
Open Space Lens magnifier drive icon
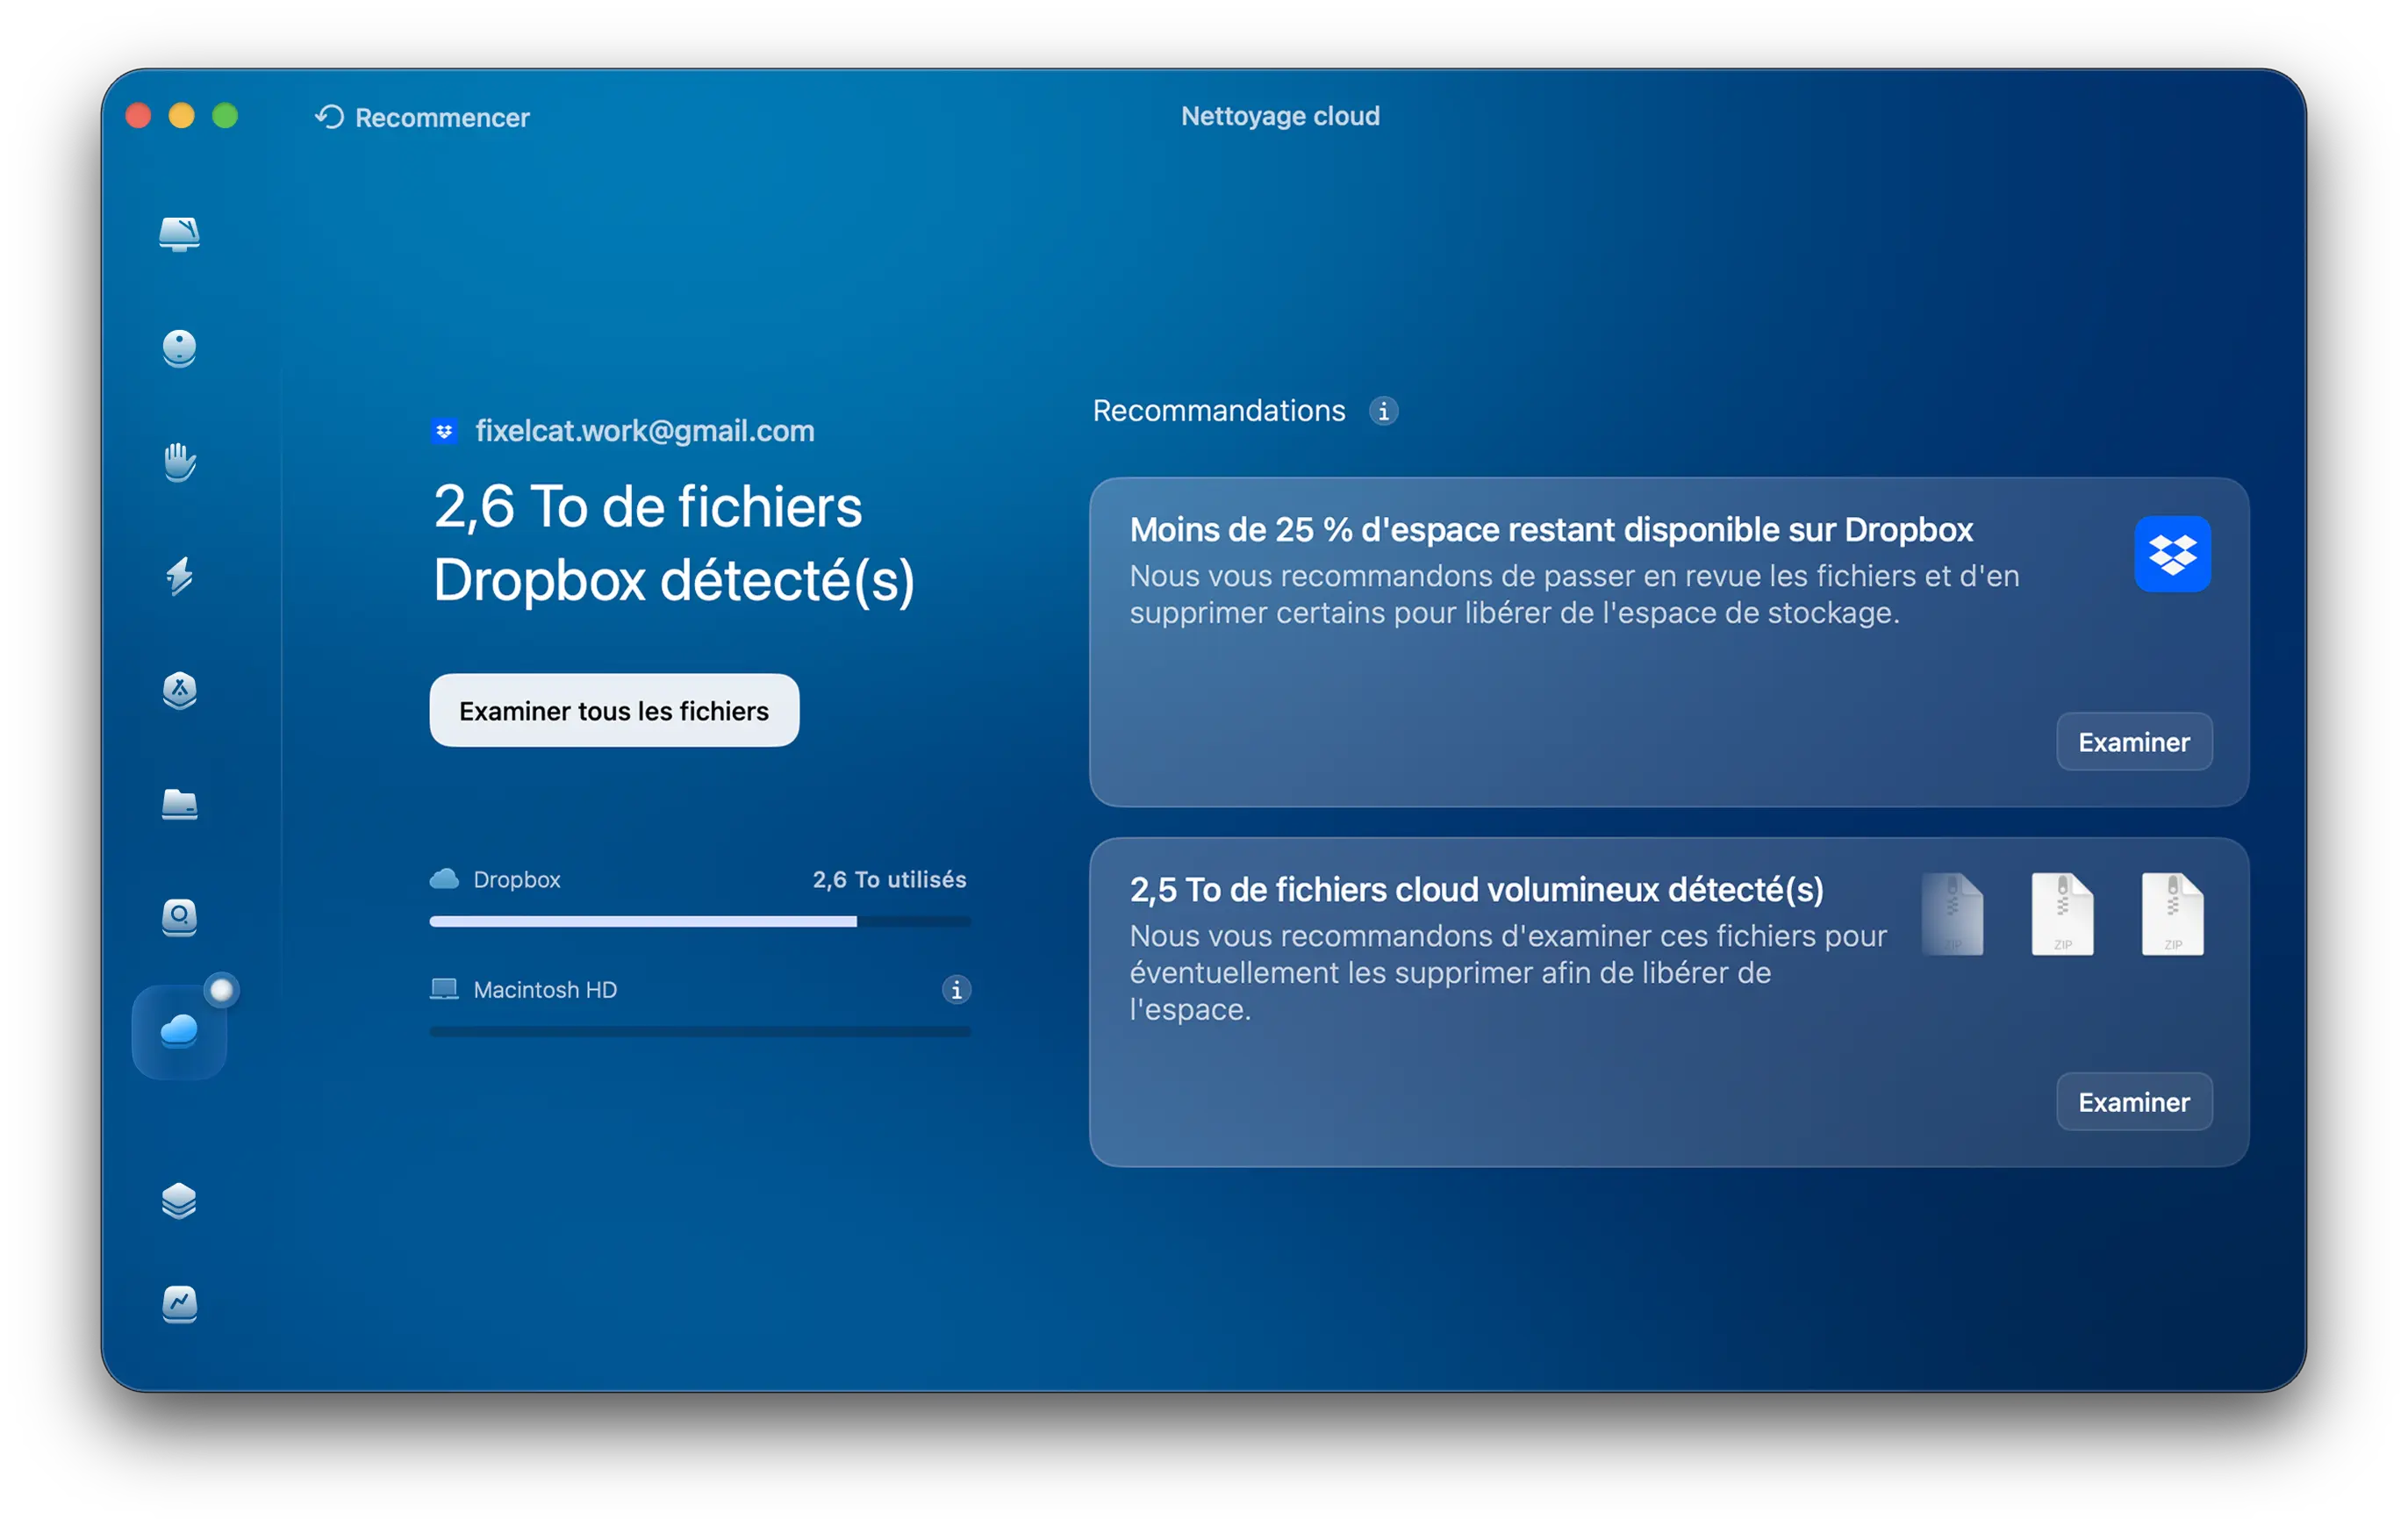(x=179, y=917)
